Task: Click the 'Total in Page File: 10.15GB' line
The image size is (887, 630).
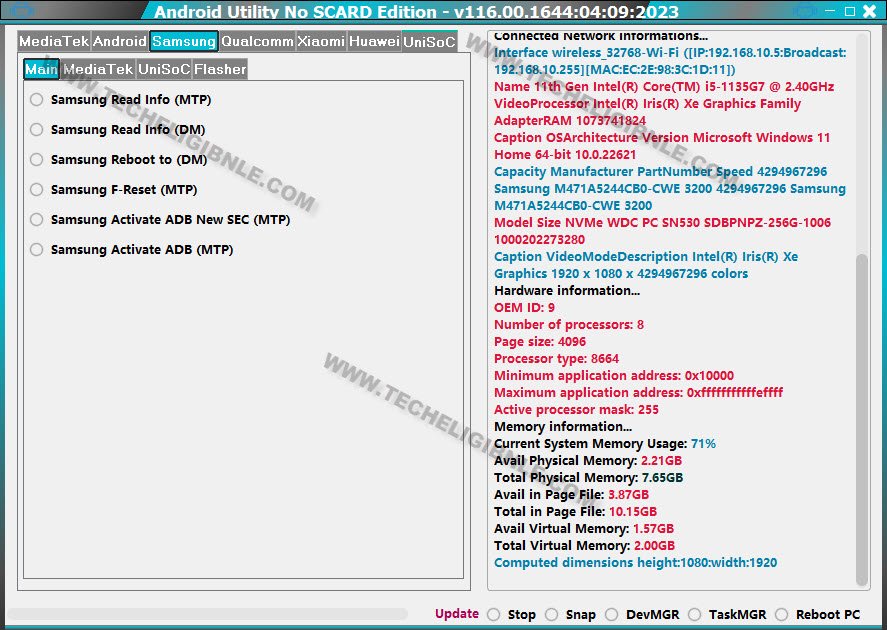Action: [575, 512]
